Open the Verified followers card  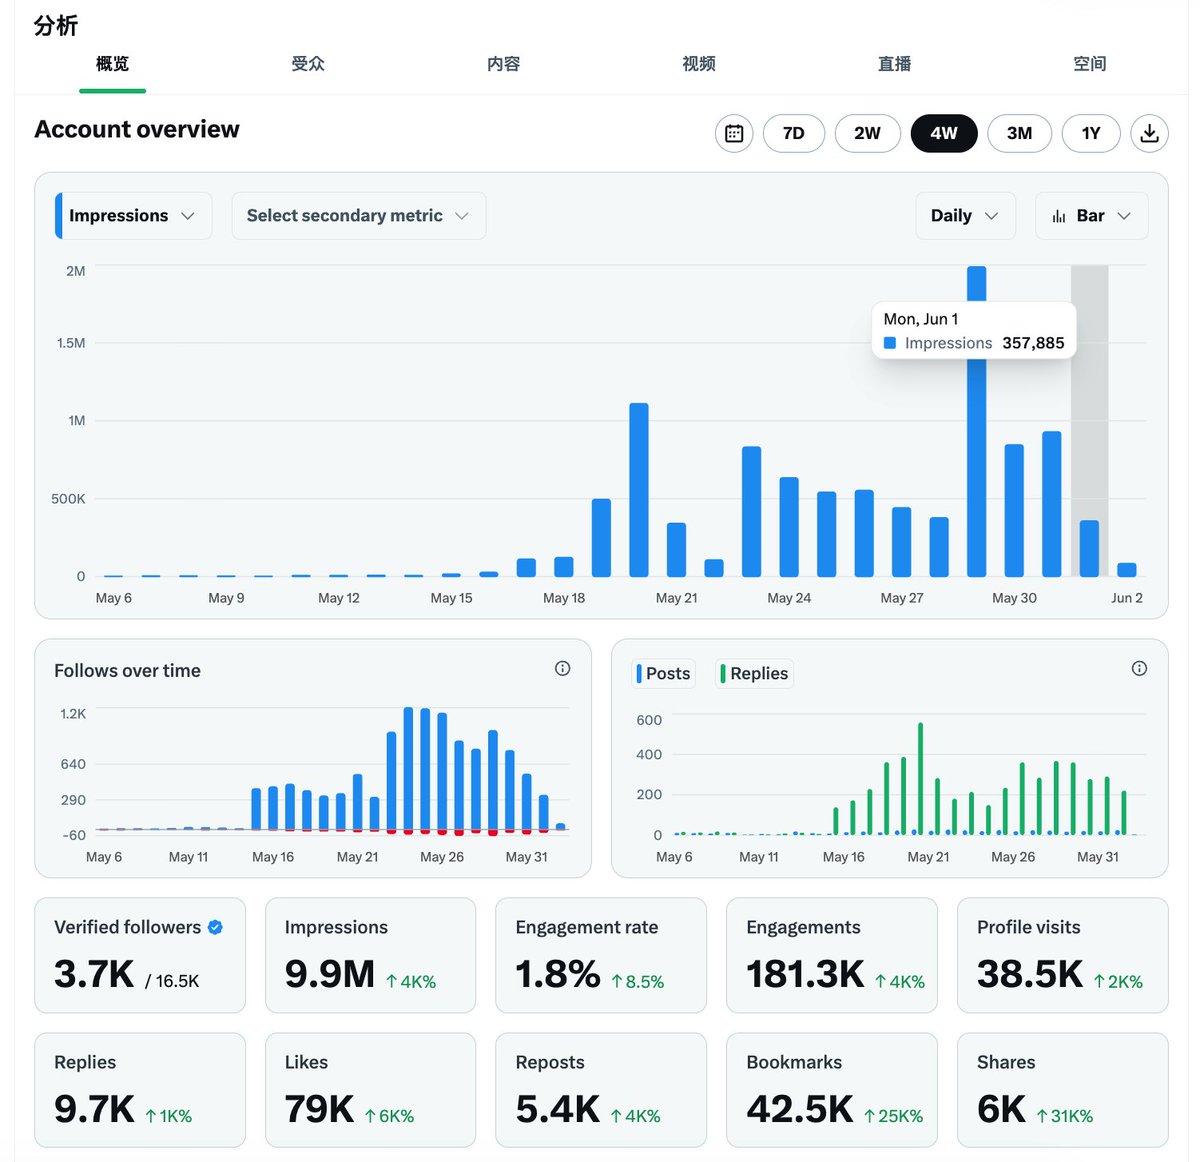tap(140, 955)
